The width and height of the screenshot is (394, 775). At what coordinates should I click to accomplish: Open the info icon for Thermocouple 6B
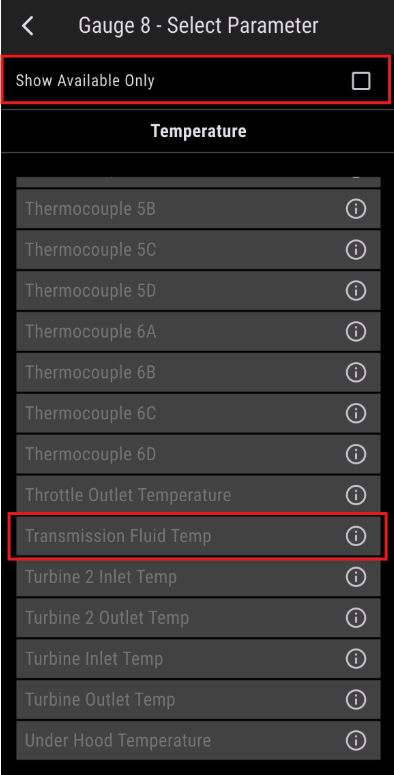[355, 373]
